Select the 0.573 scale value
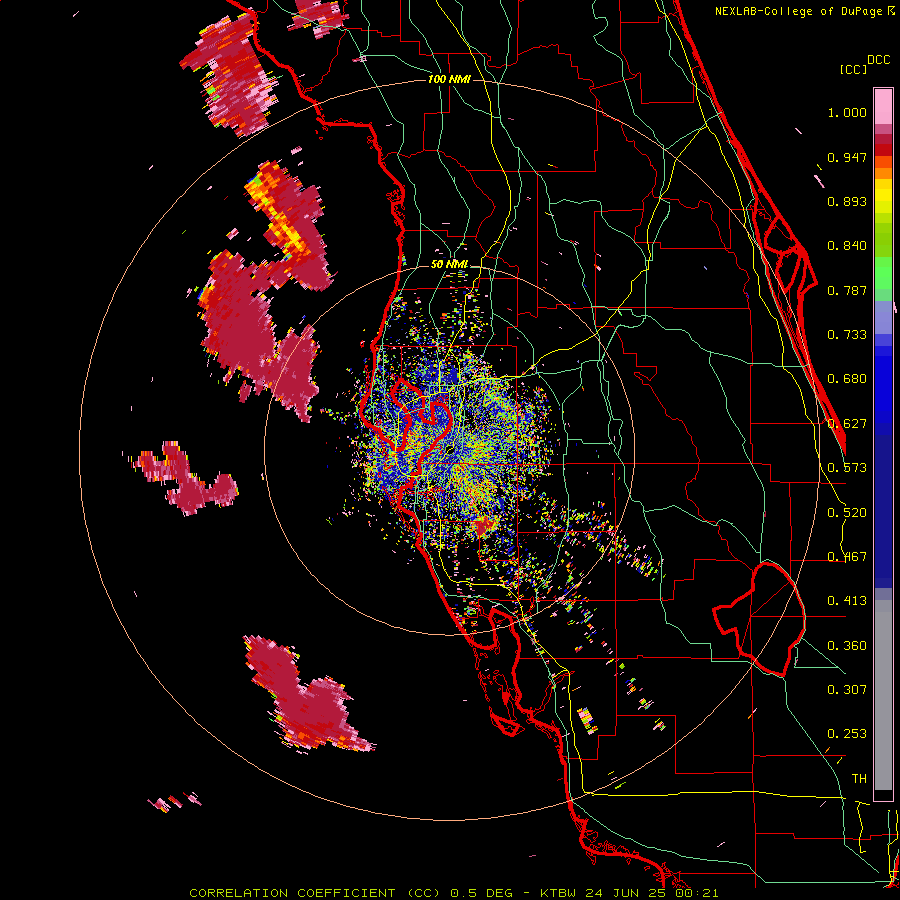This screenshot has width=900, height=900. pos(847,468)
